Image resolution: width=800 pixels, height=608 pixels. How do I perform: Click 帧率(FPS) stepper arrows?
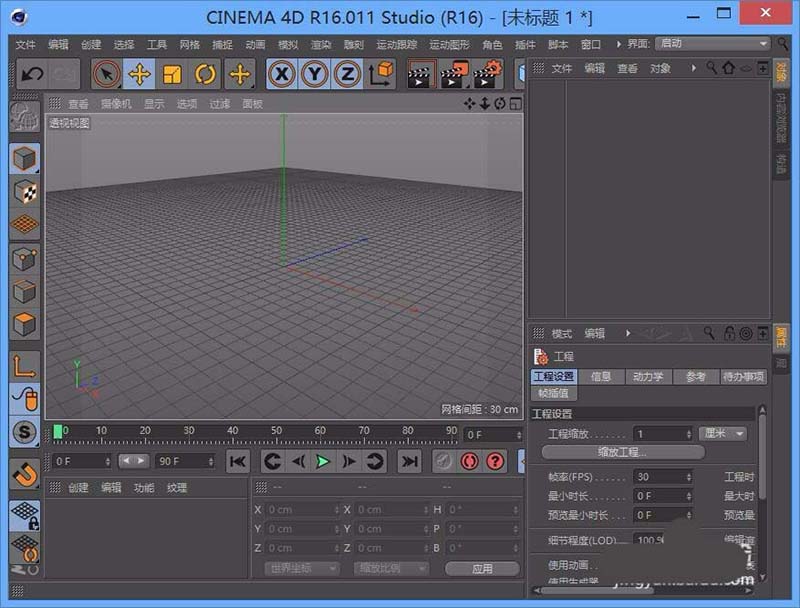click(x=689, y=477)
